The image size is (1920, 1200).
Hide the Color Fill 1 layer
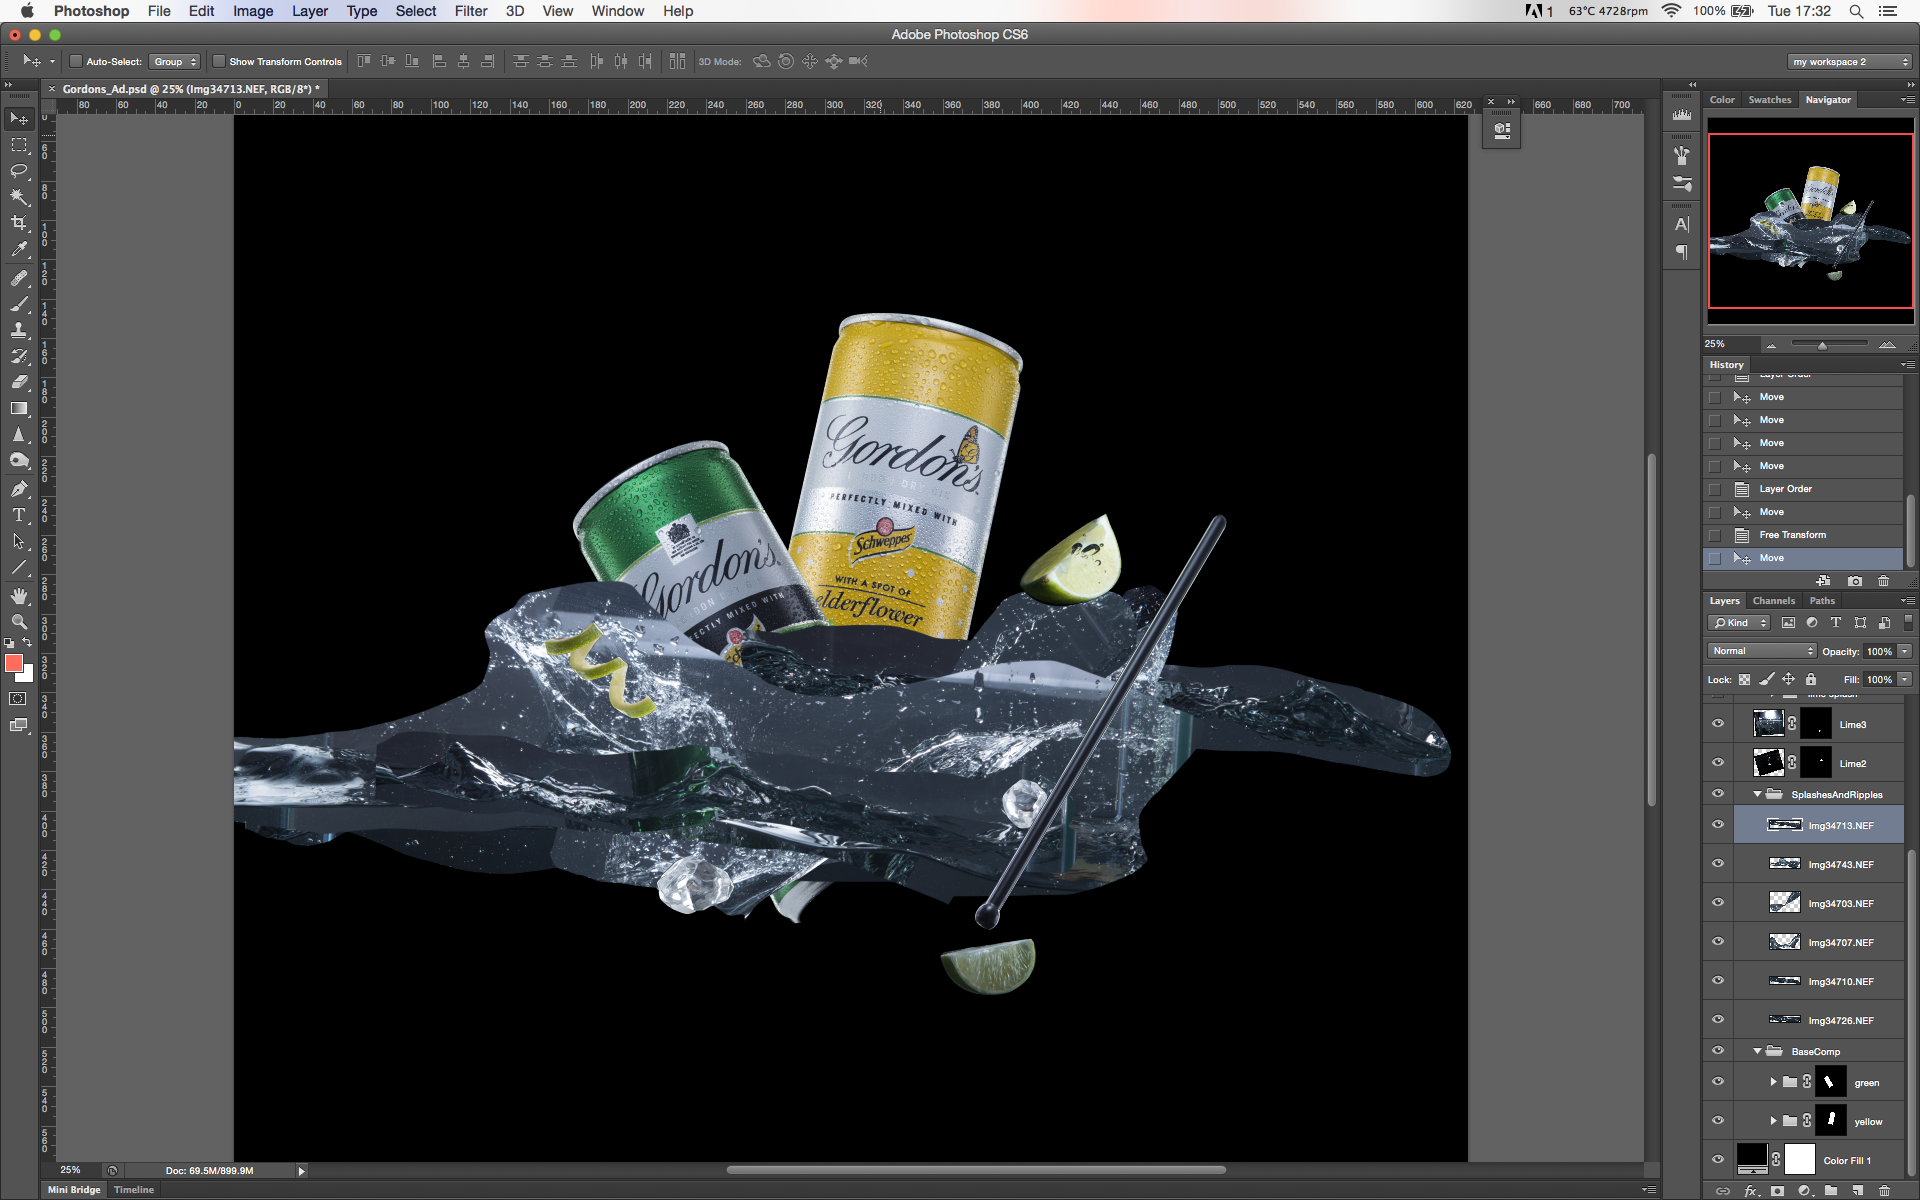pyautogui.click(x=1718, y=1160)
